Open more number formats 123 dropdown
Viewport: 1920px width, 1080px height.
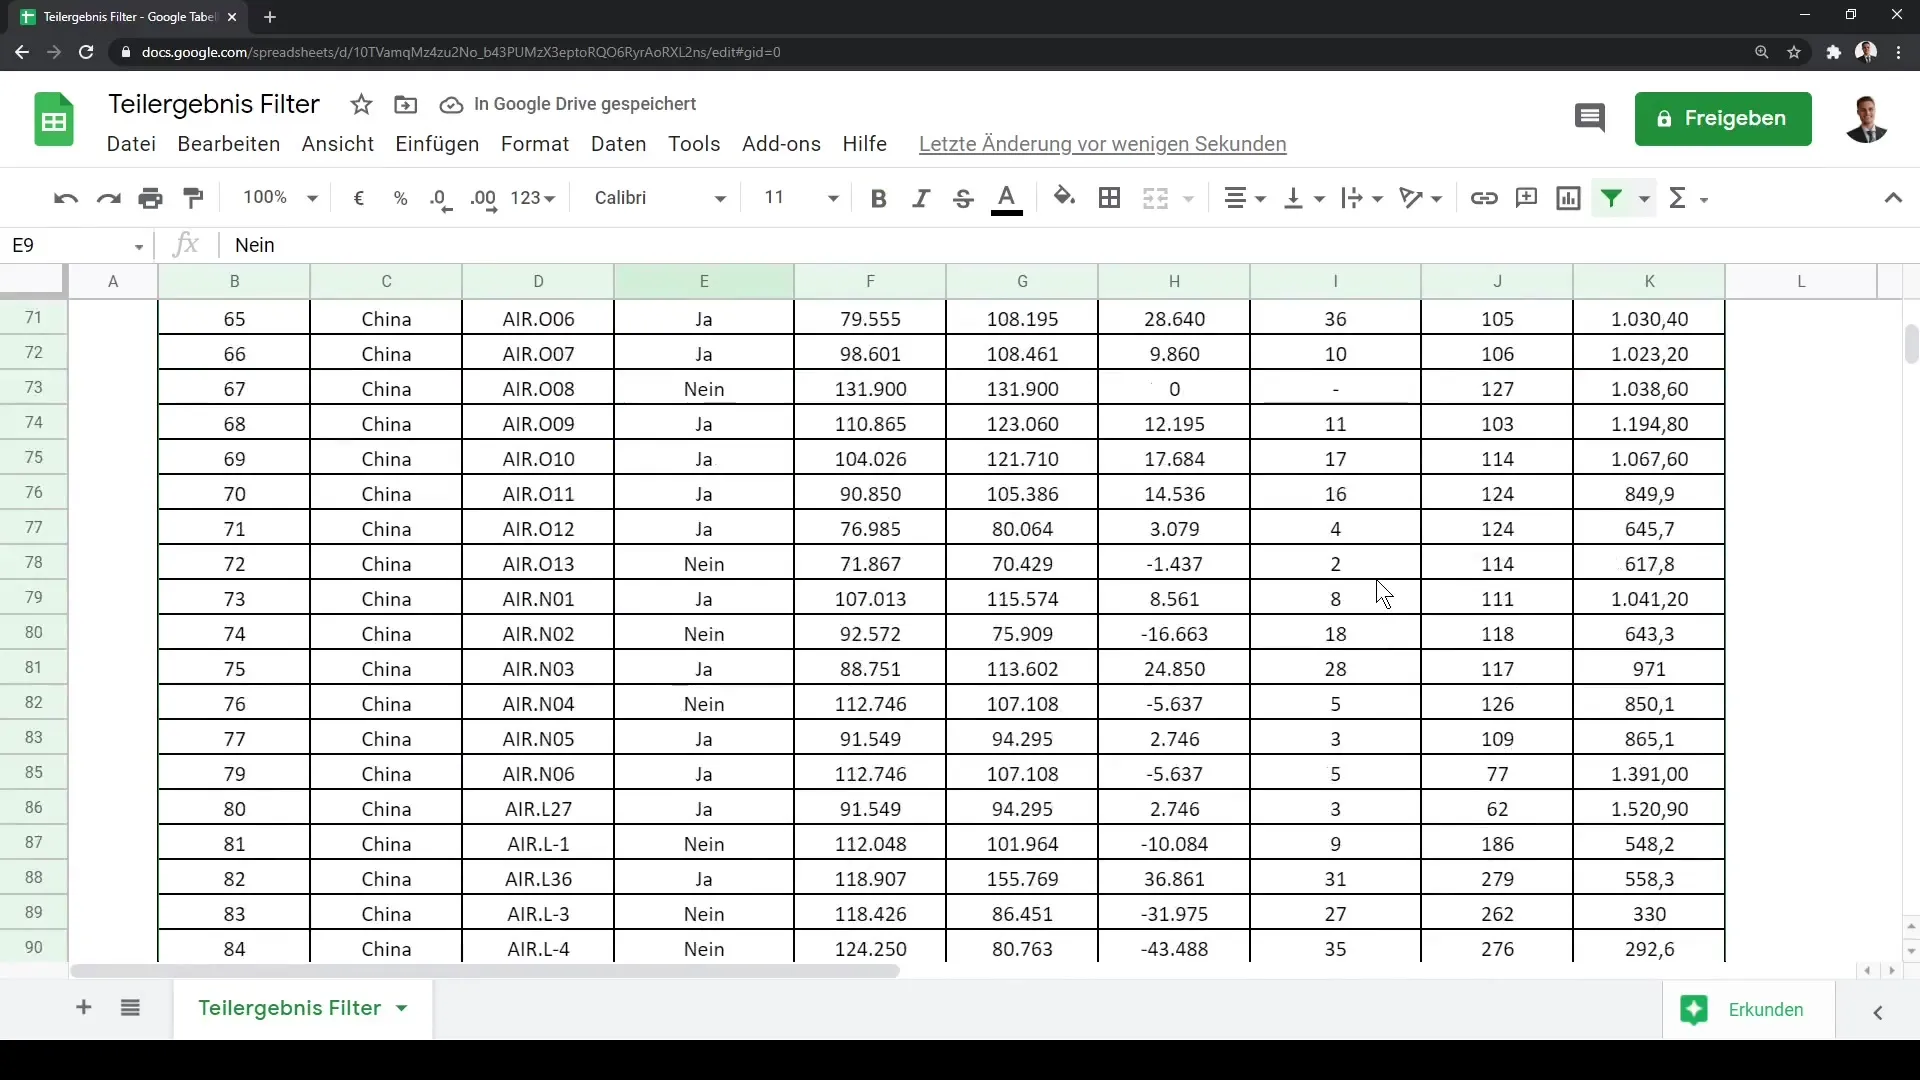click(532, 198)
